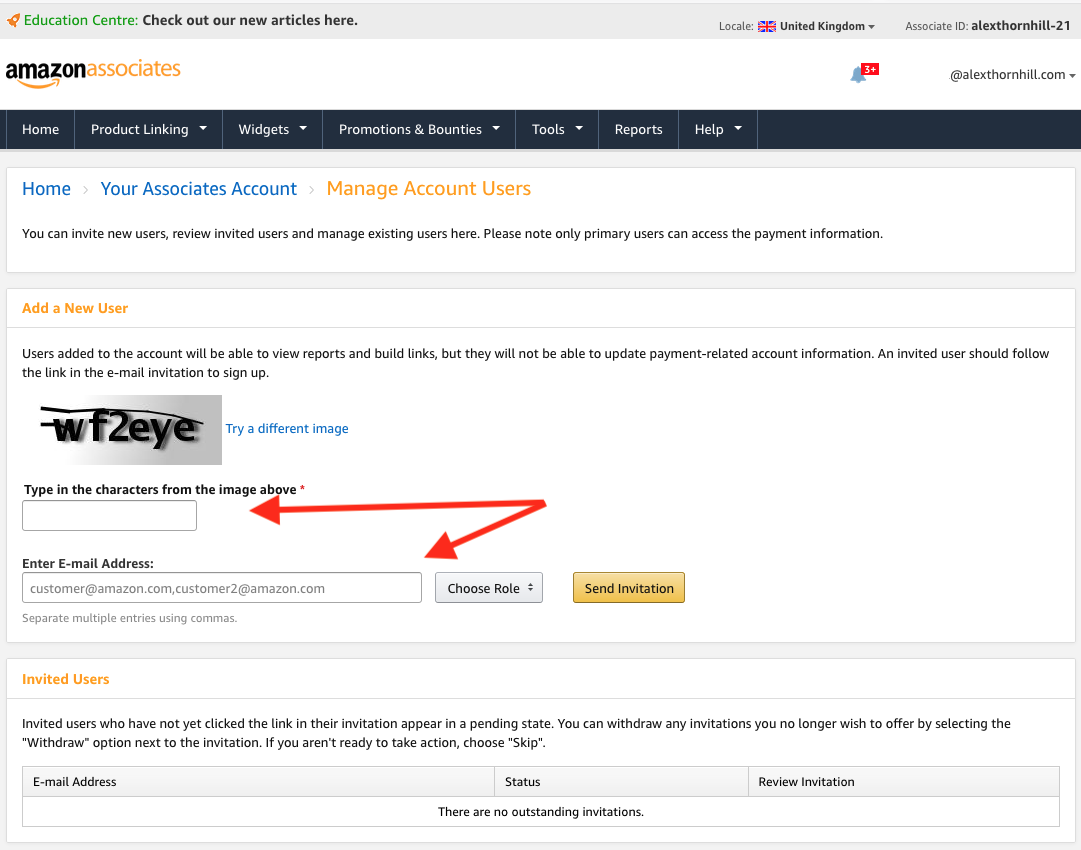Expand the Help menu

pos(718,129)
